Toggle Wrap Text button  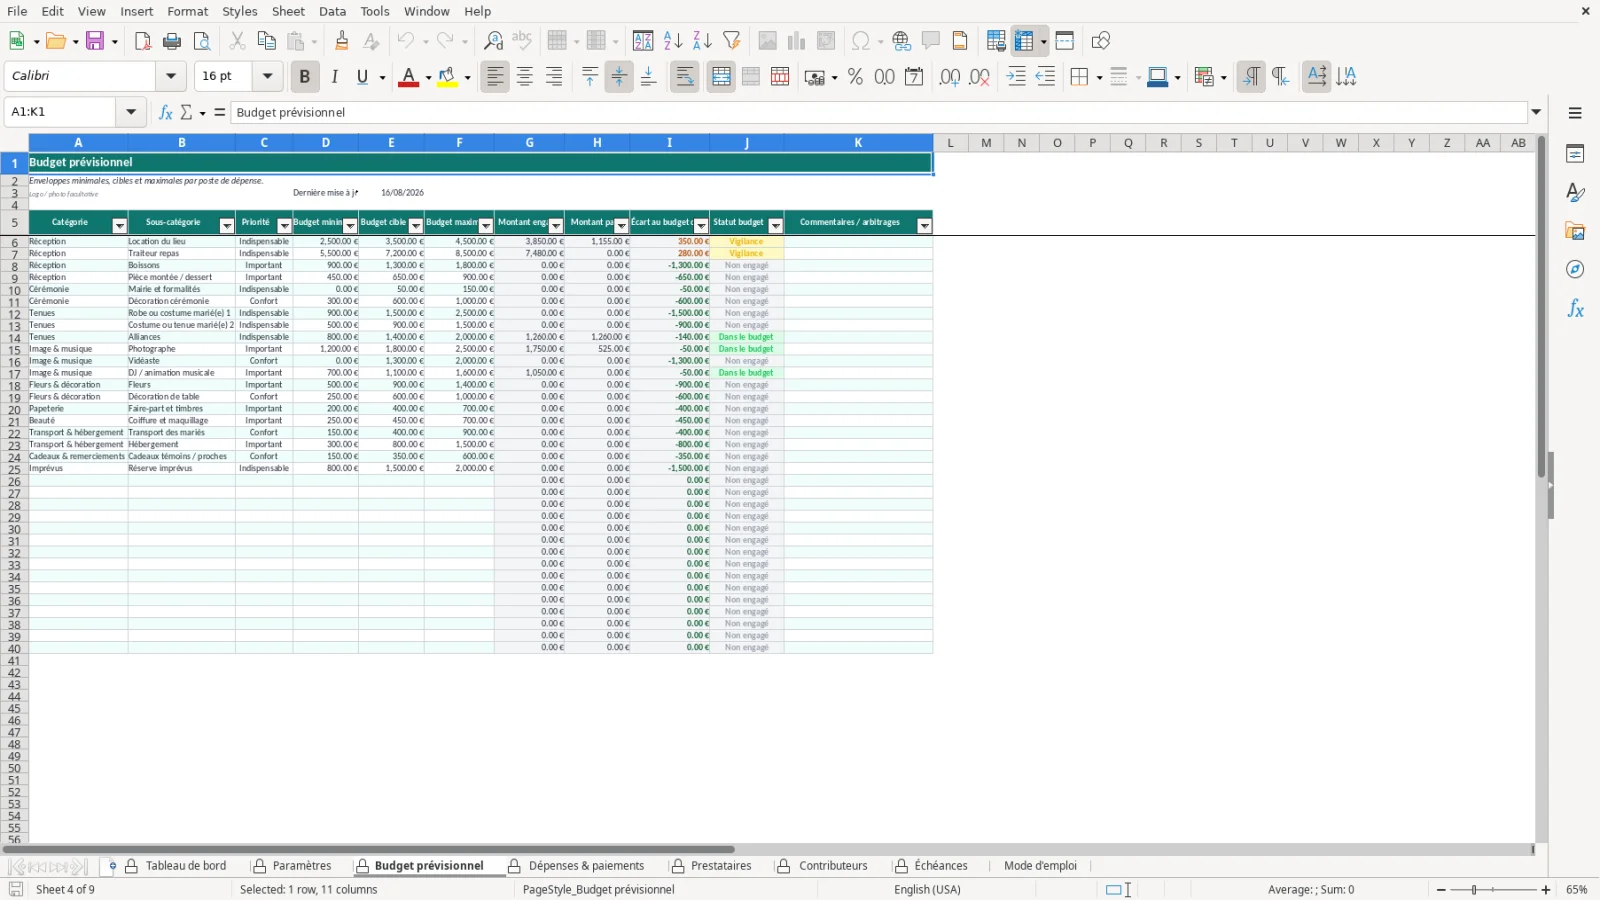point(685,77)
